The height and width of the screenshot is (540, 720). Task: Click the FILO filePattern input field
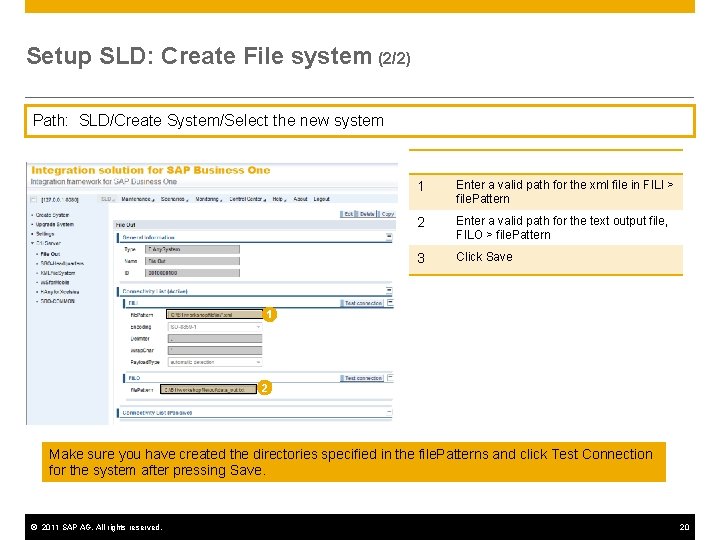click(x=208, y=389)
